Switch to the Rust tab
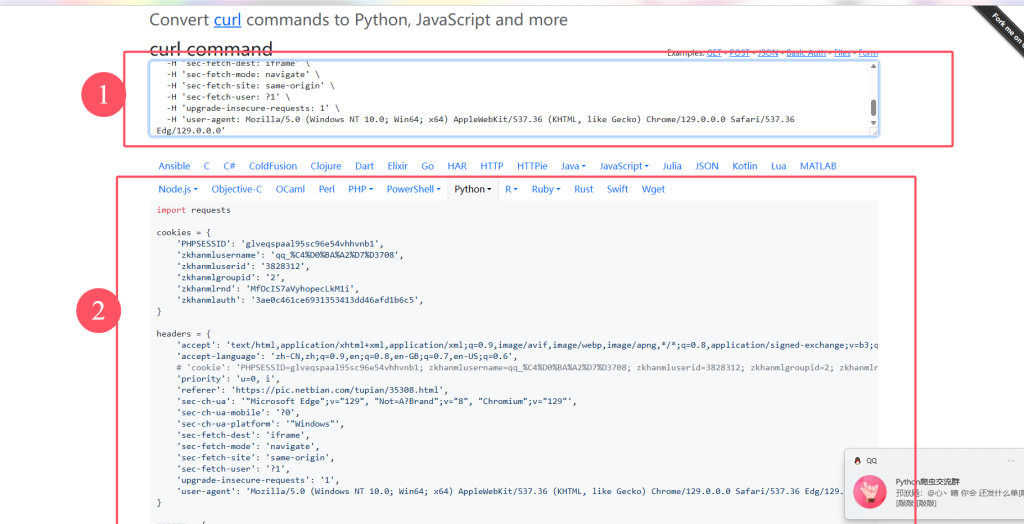The height and width of the screenshot is (524, 1024). [x=583, y=189]
